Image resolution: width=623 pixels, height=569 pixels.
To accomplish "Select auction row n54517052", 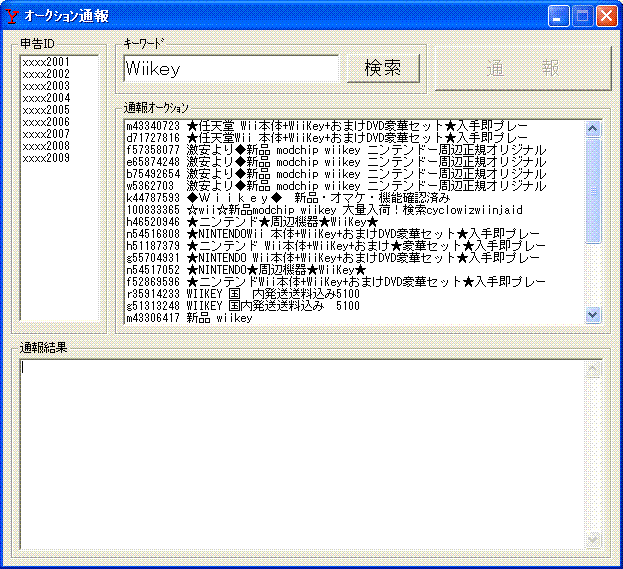I will 354,270.
